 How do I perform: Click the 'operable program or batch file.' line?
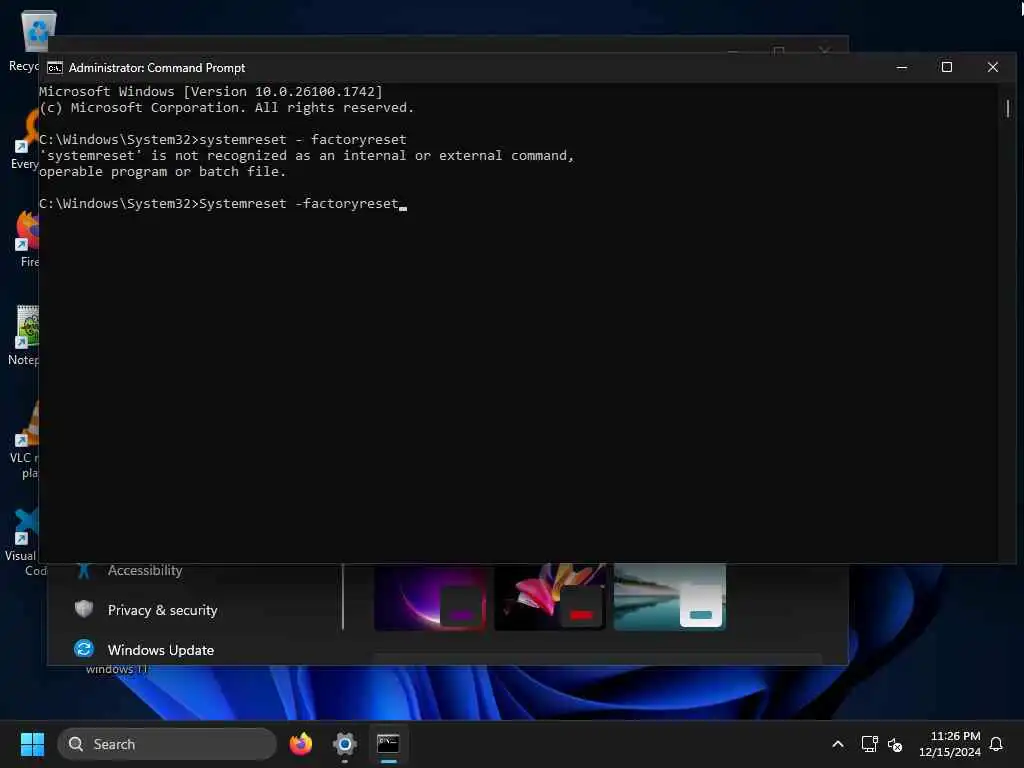(162, 172)
